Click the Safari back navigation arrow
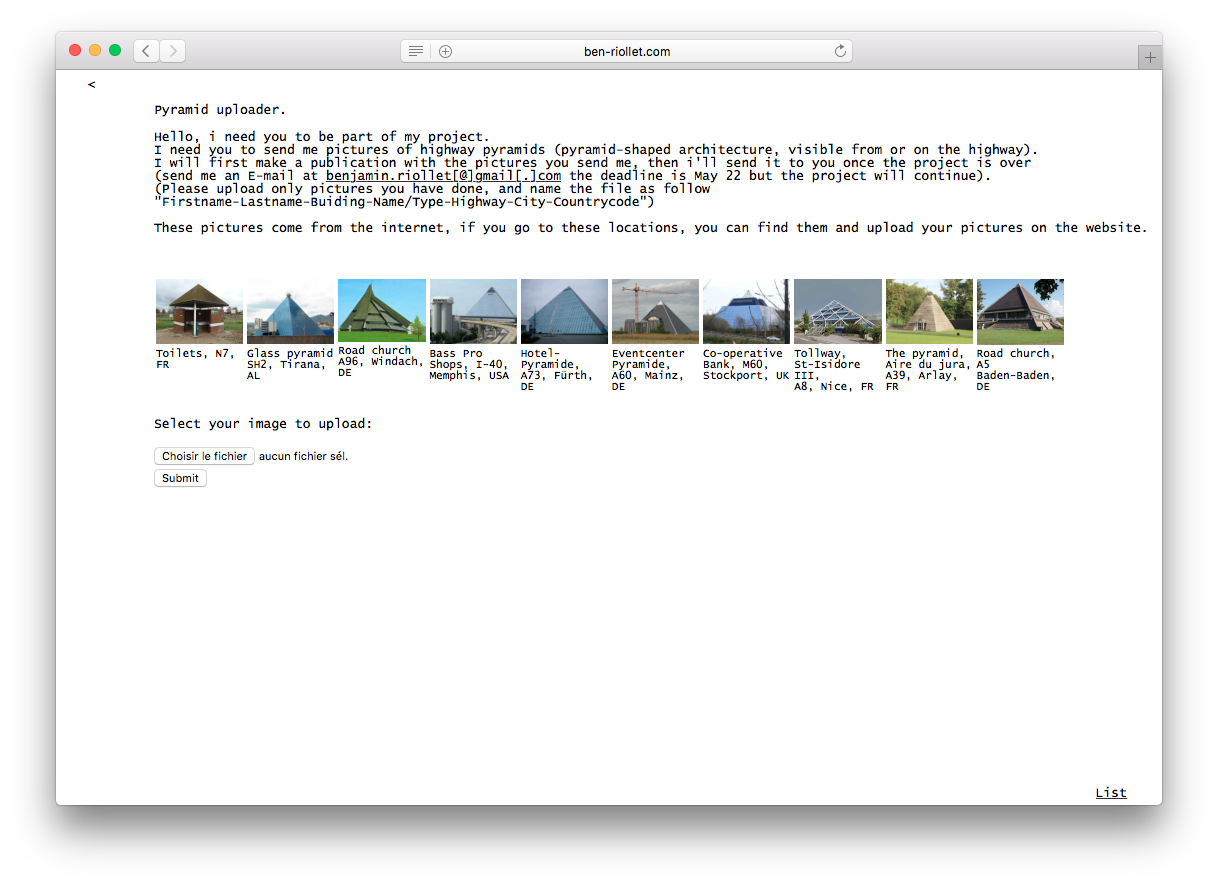 (147, 51)
